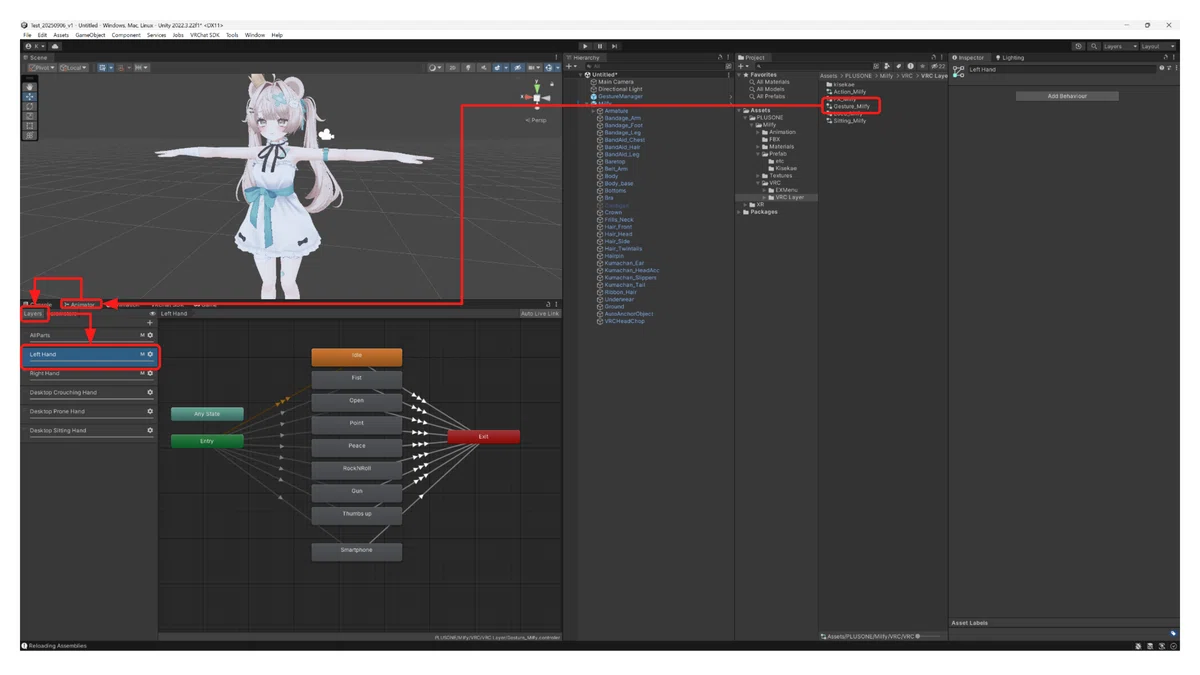Switch to the Lighting tab

[1011, 58]
